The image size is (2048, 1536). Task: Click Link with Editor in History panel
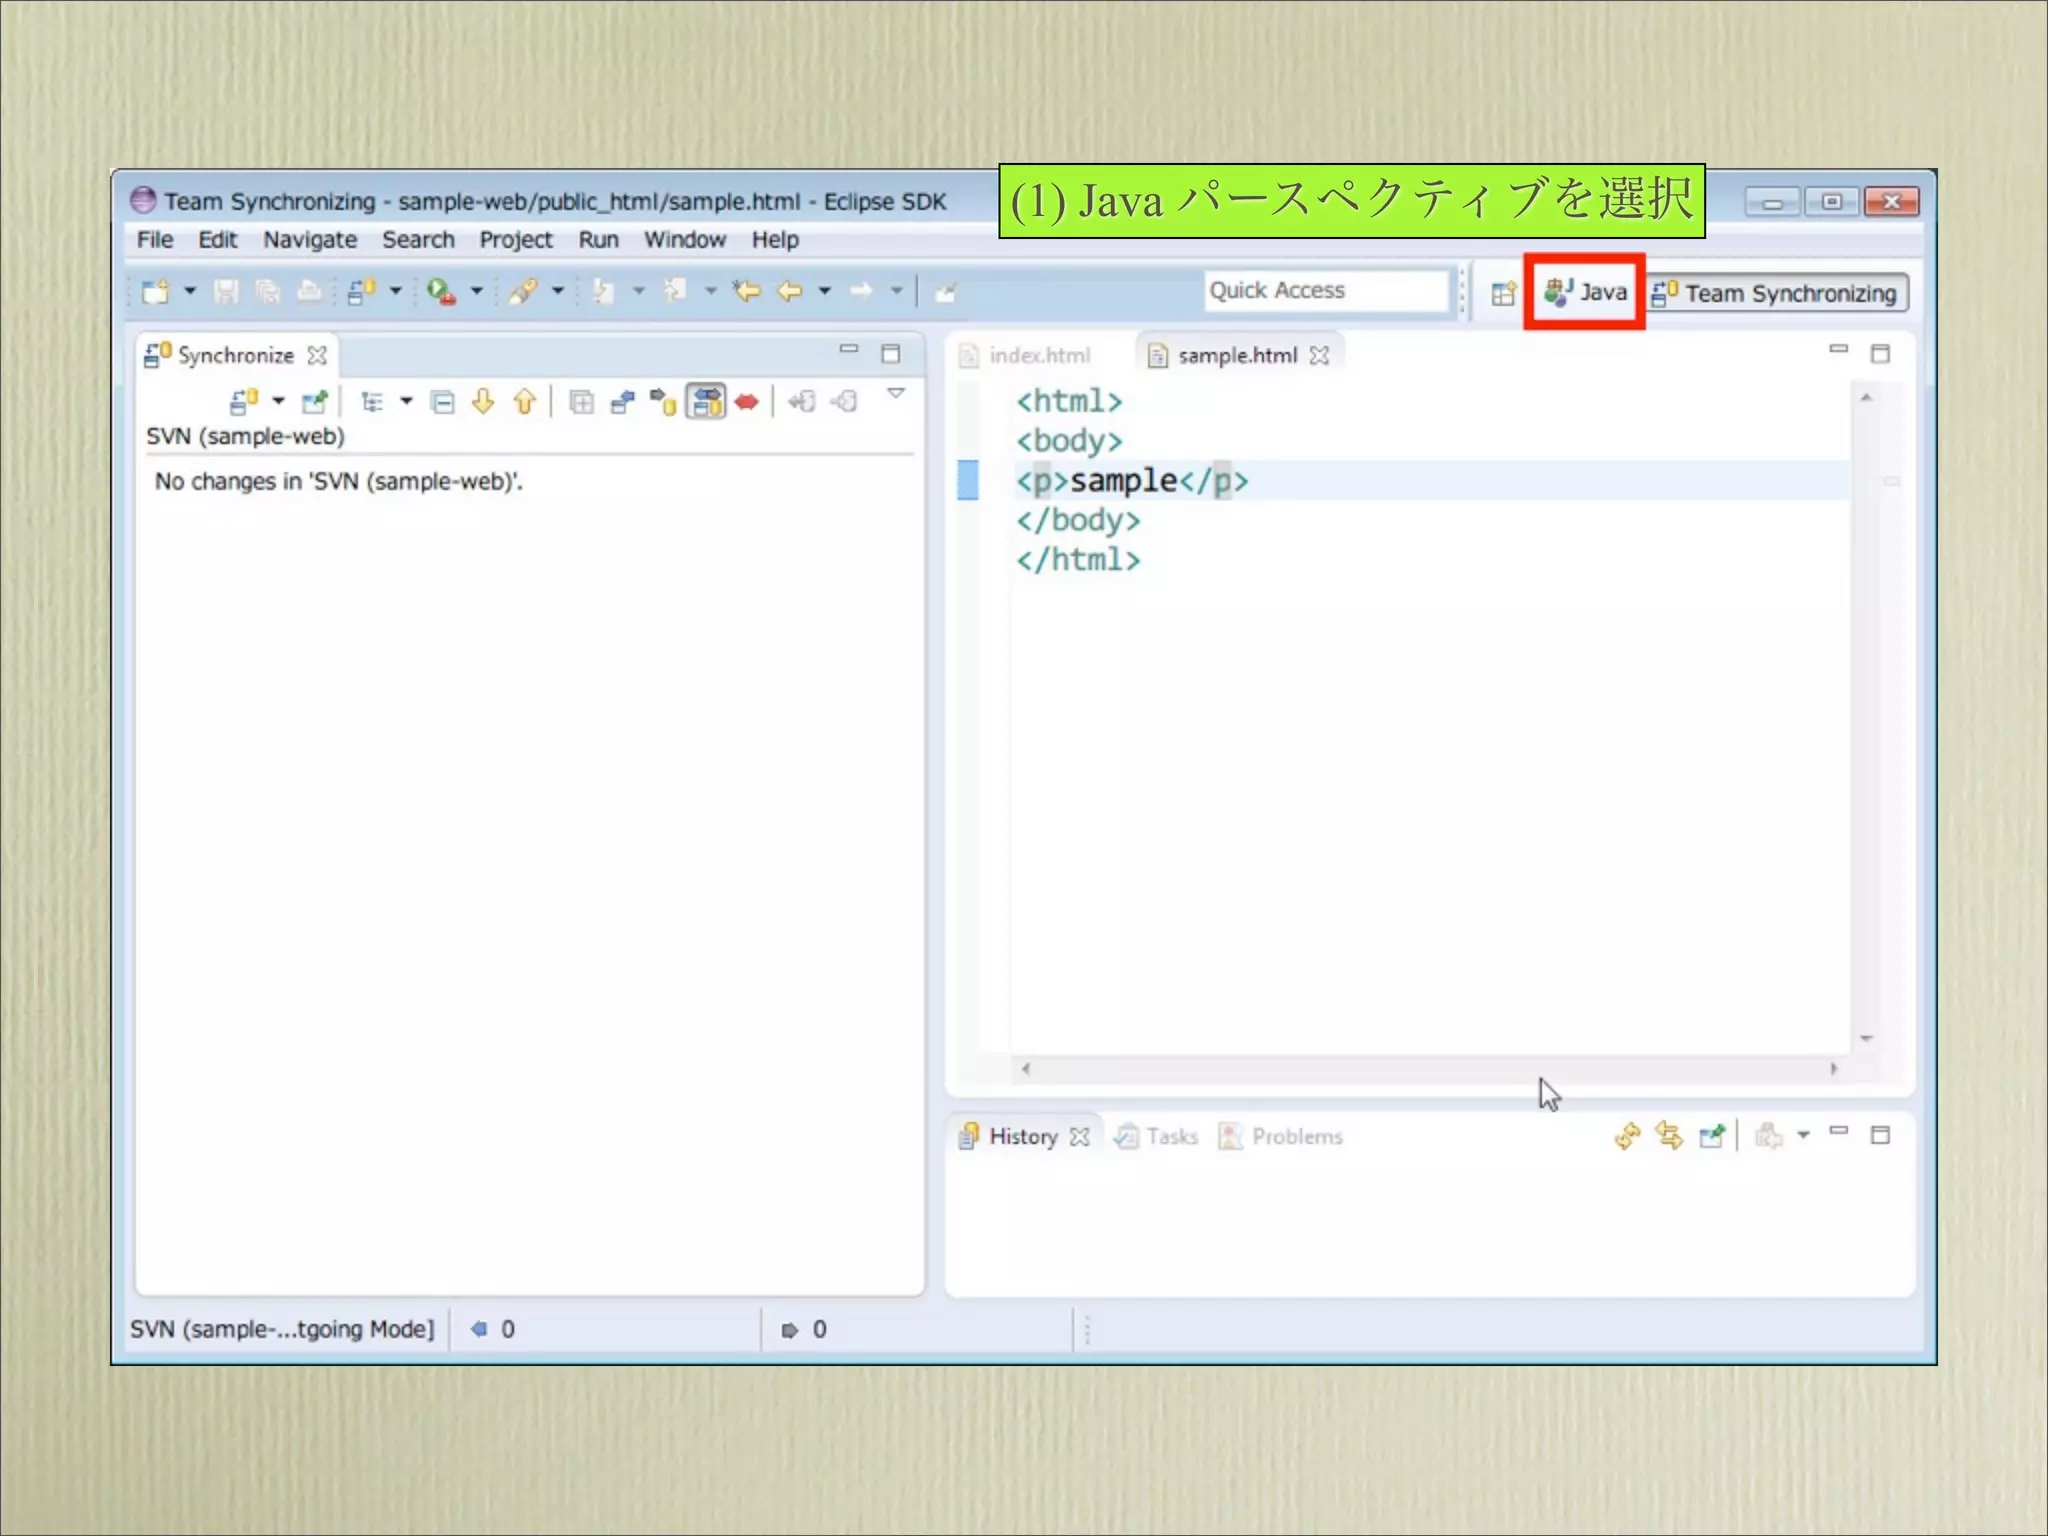pyautogui.click(x=1669, y=1136)
